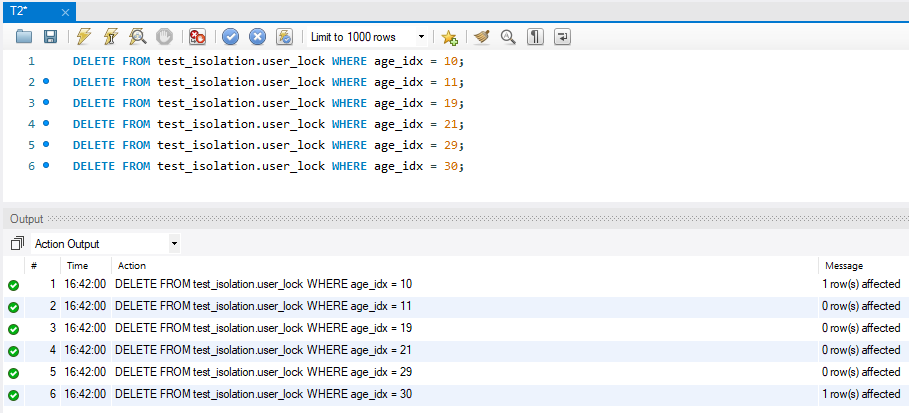This screenshot has width=909, height=413.
Task: Click the Output panel title bar
Action: tap(456, 219)
